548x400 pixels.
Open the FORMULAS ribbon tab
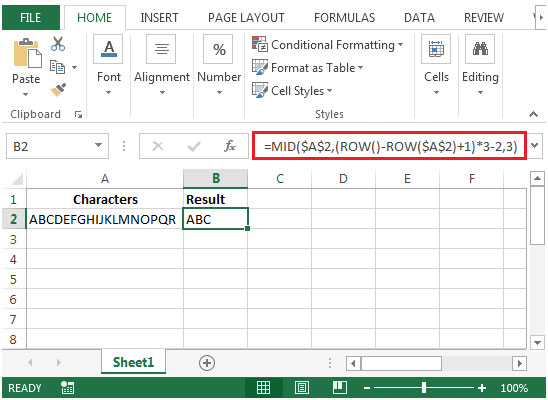click(344, 17)
